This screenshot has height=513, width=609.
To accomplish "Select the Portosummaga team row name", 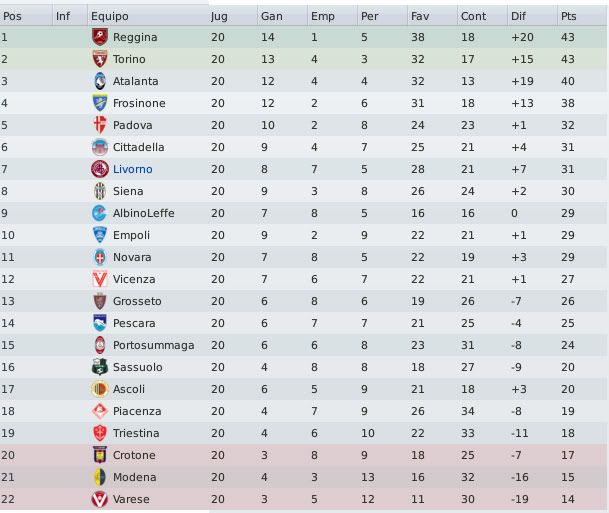I will (x=153, y=345).
